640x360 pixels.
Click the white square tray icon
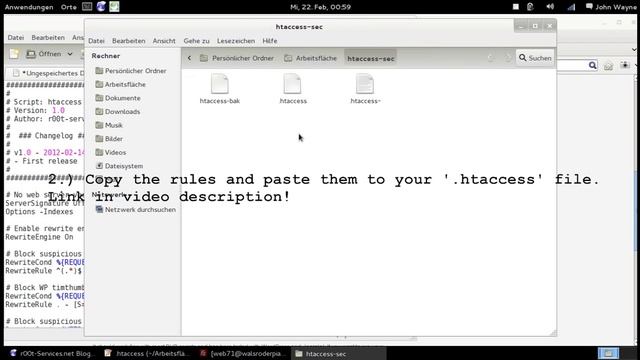tap(516, 7)
